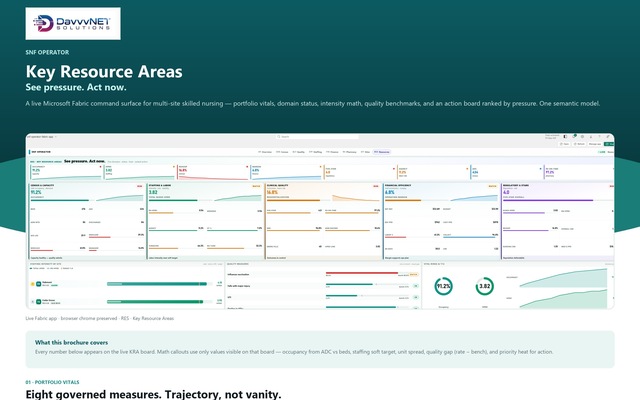Select the Occupancy 91.2% KPI card
The width and height of the screenshot is (640, 400).
[67, 172]
